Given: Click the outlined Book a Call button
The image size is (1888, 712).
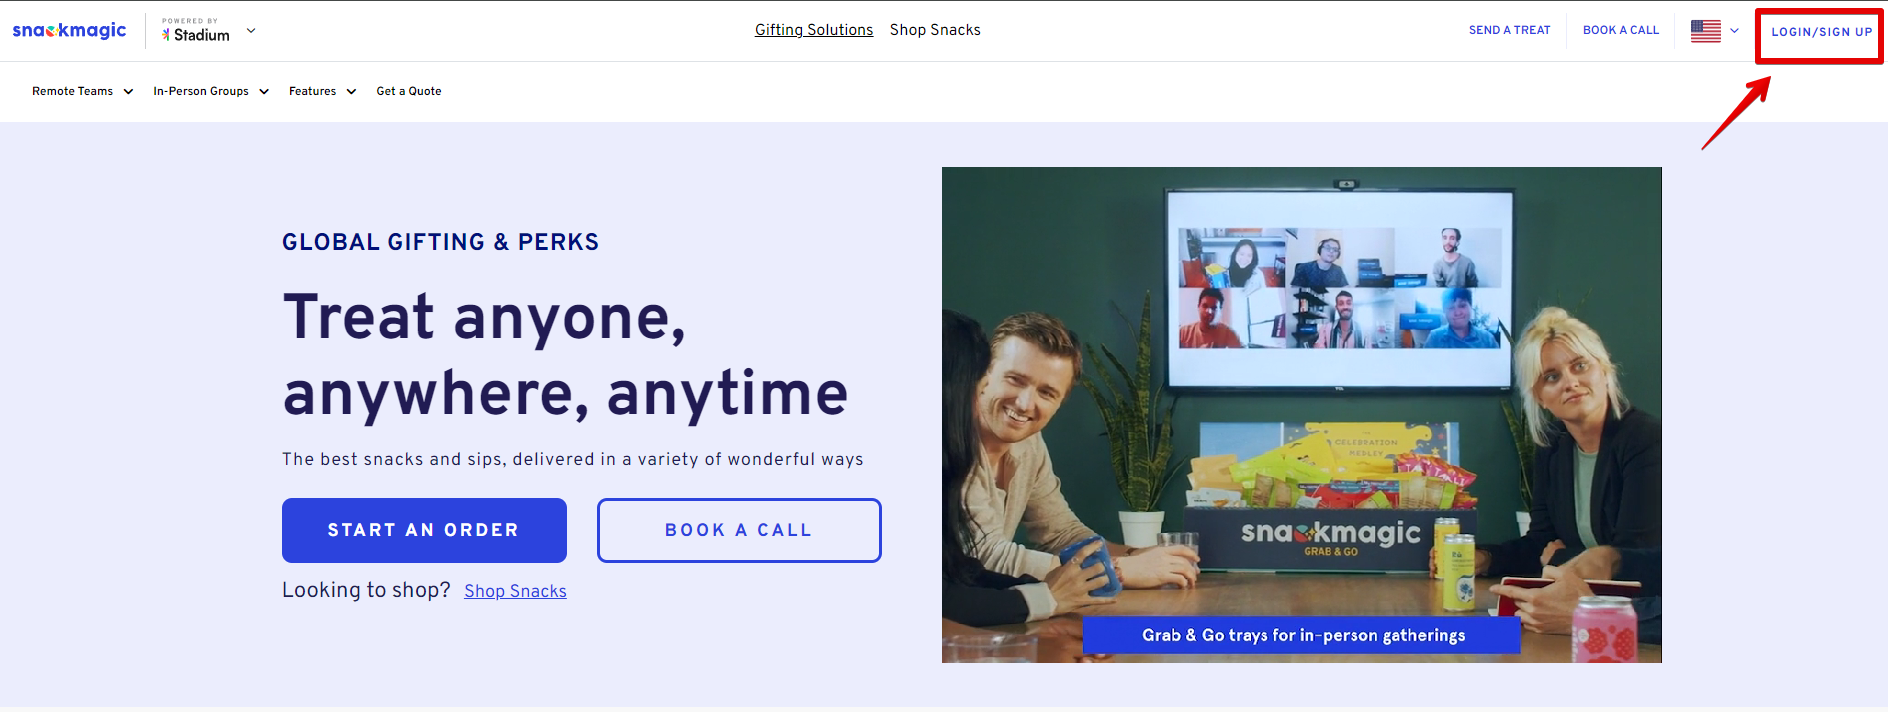Looking at the screenshot, I should tap(739, 530).
